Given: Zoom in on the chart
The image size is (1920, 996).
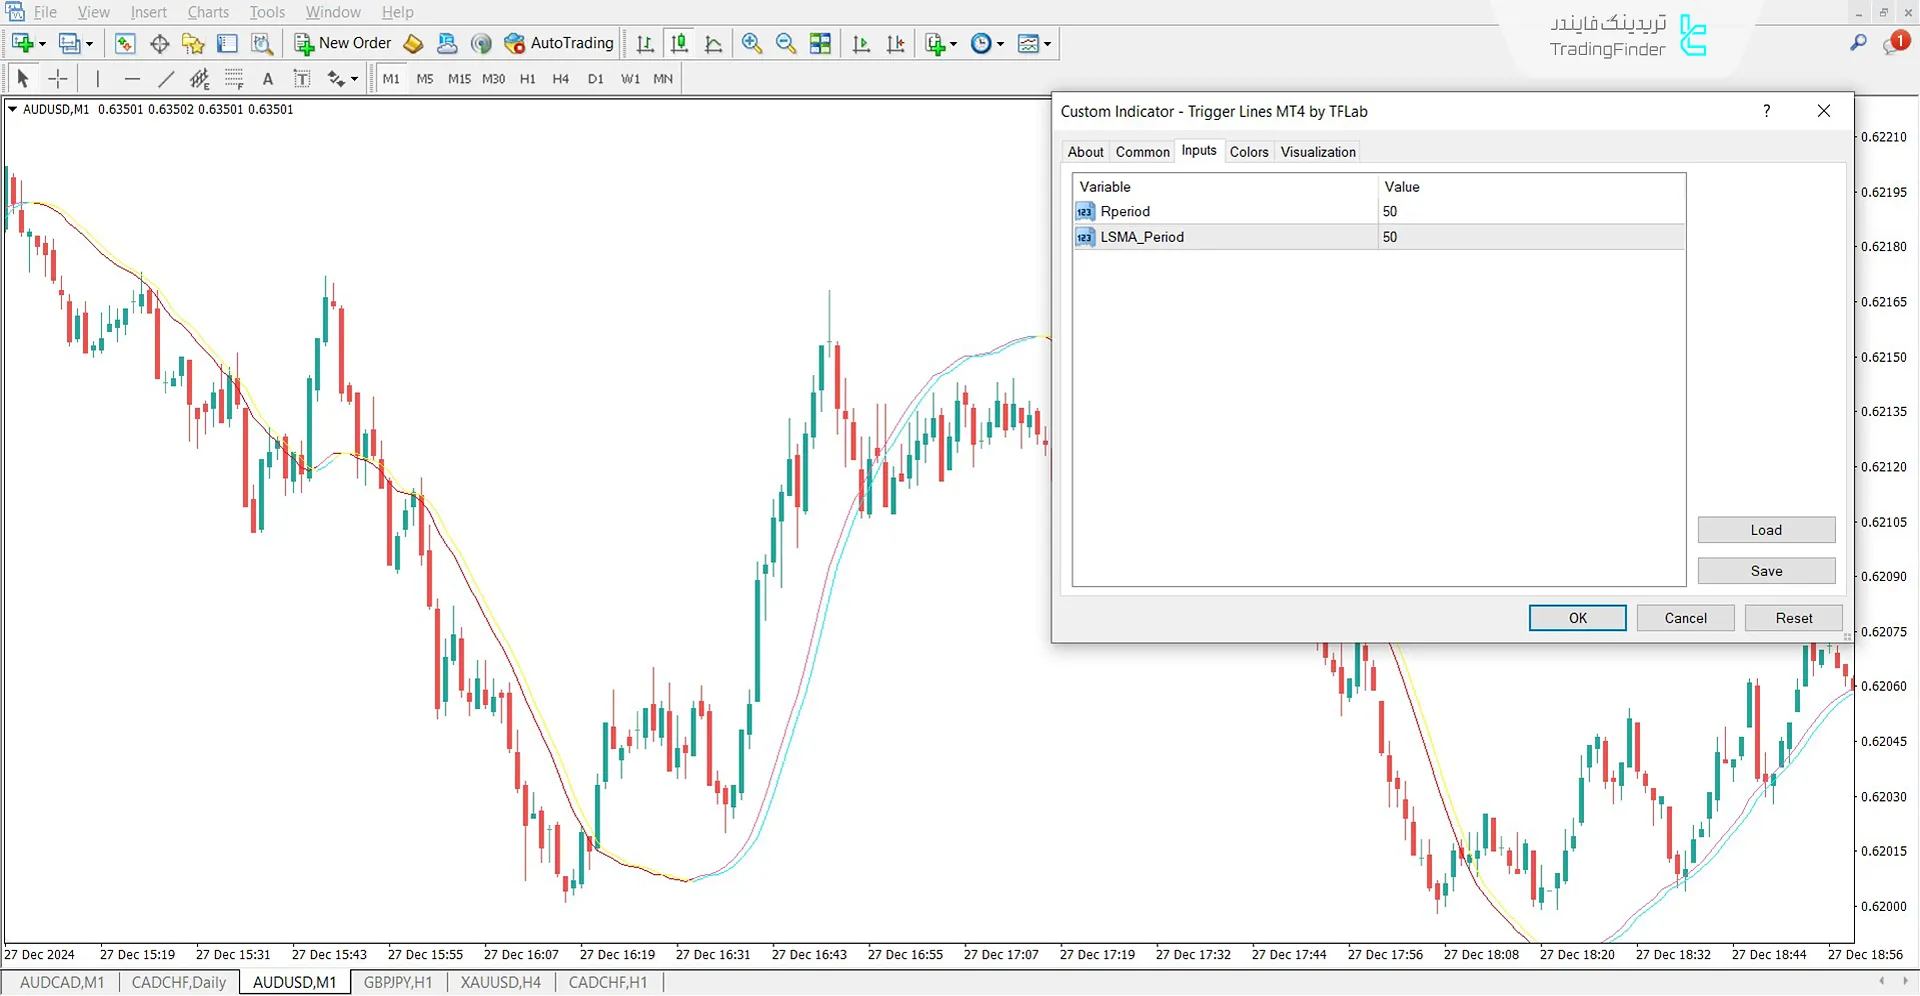Looking at the screenshot, I should pyautogui.click(x=751, y=43).
